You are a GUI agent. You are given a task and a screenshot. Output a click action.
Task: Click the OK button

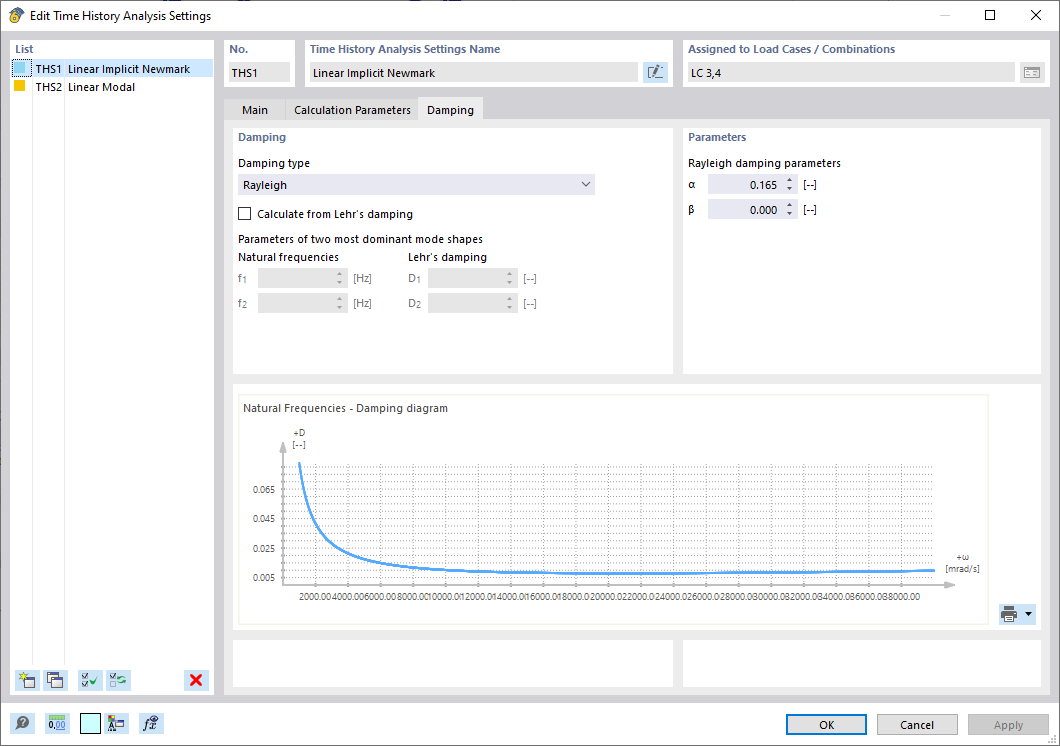[x=826, y=724]
